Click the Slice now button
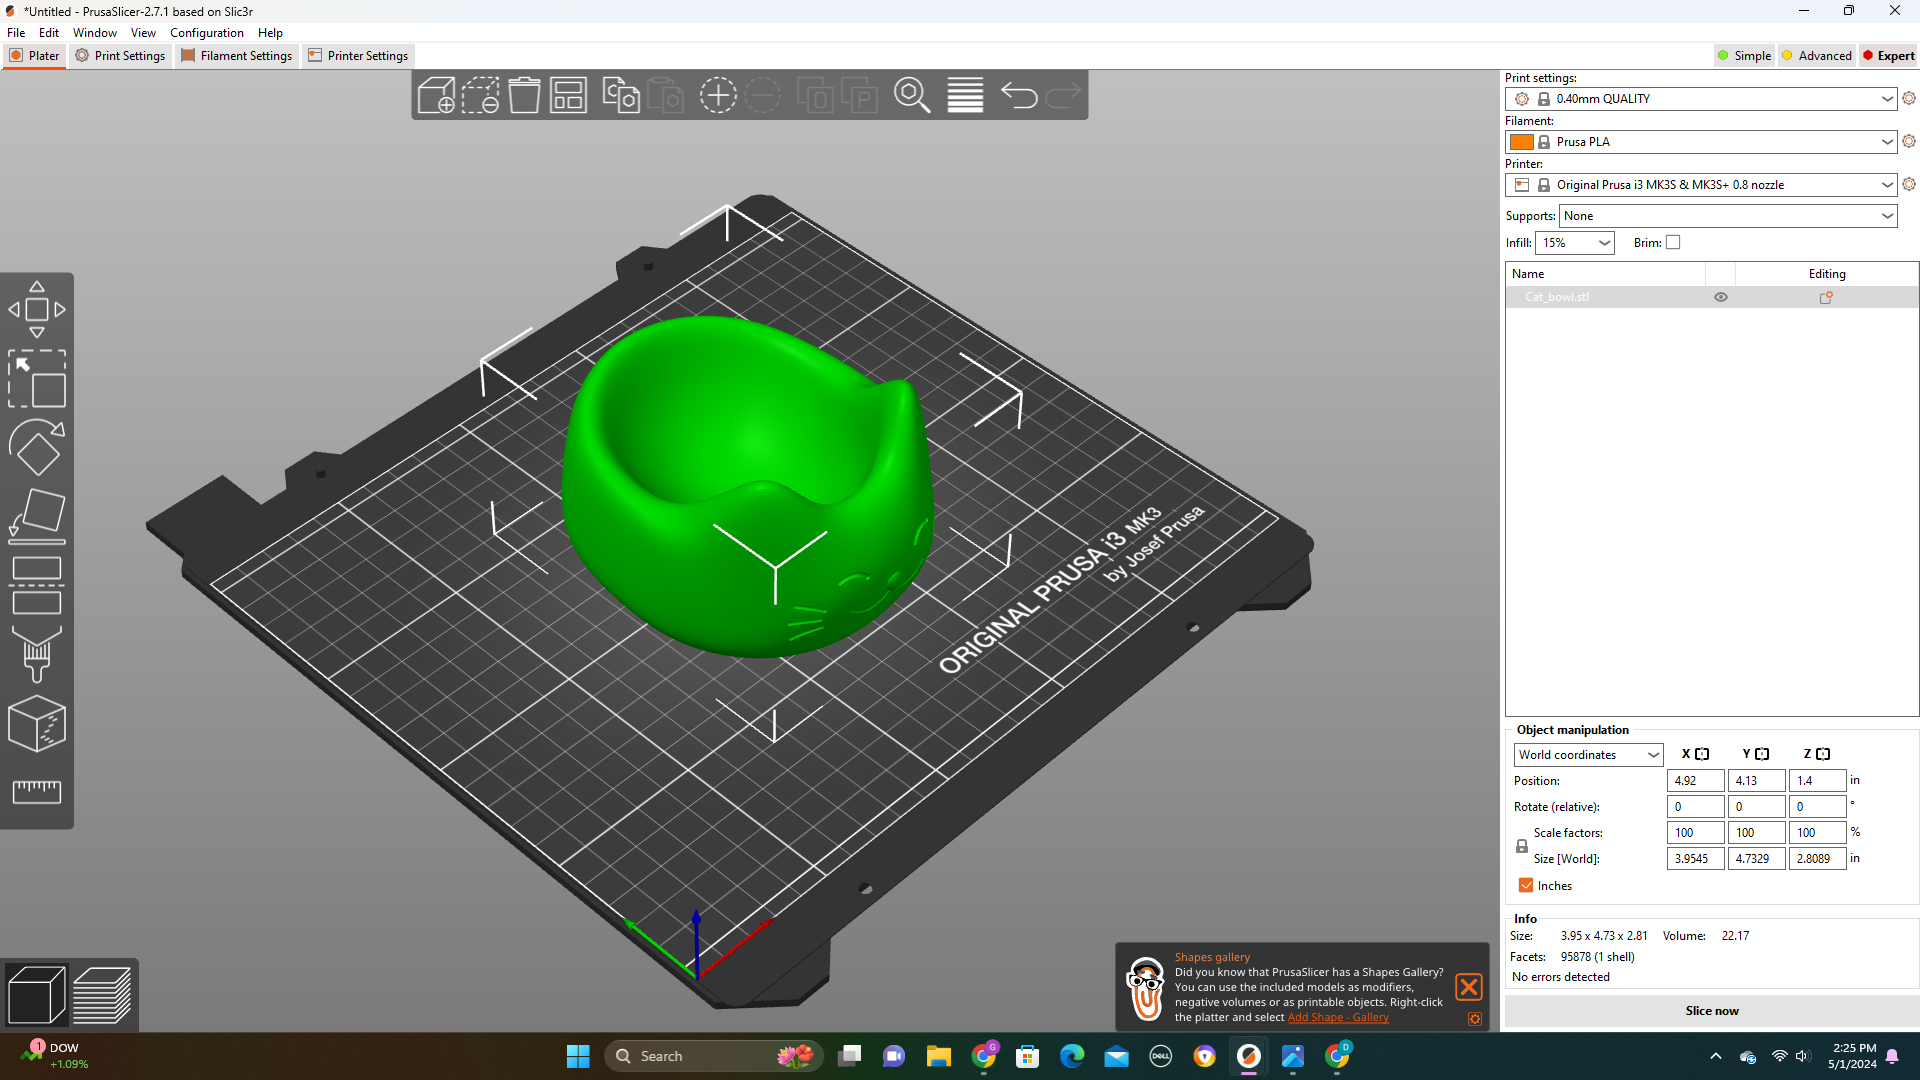The height and width of the screenshot is (1080, 1920). (x=1711, y=1011)
